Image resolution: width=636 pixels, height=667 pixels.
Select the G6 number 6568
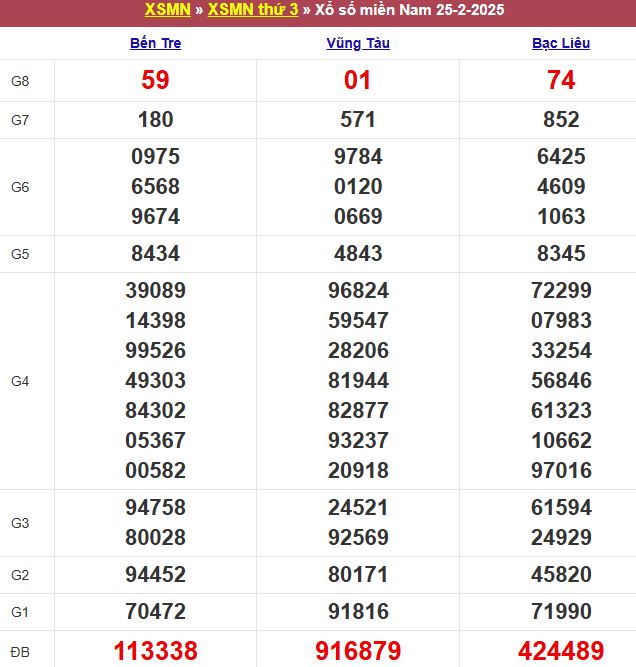pyautogui.click(x=155, y=186)
